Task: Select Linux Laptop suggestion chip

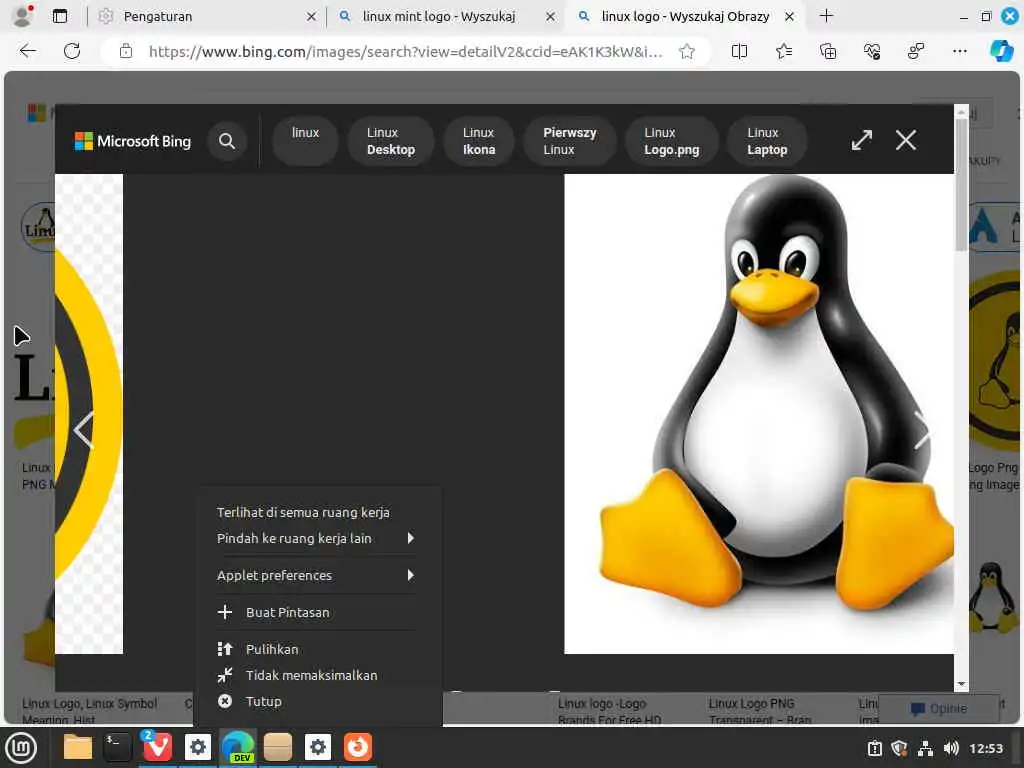Action: [767, 141]
